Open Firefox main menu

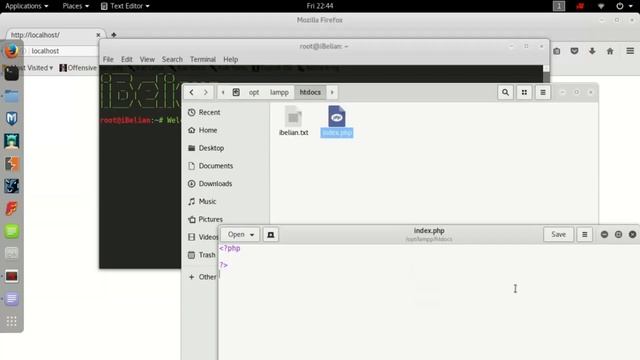point(630,51)
